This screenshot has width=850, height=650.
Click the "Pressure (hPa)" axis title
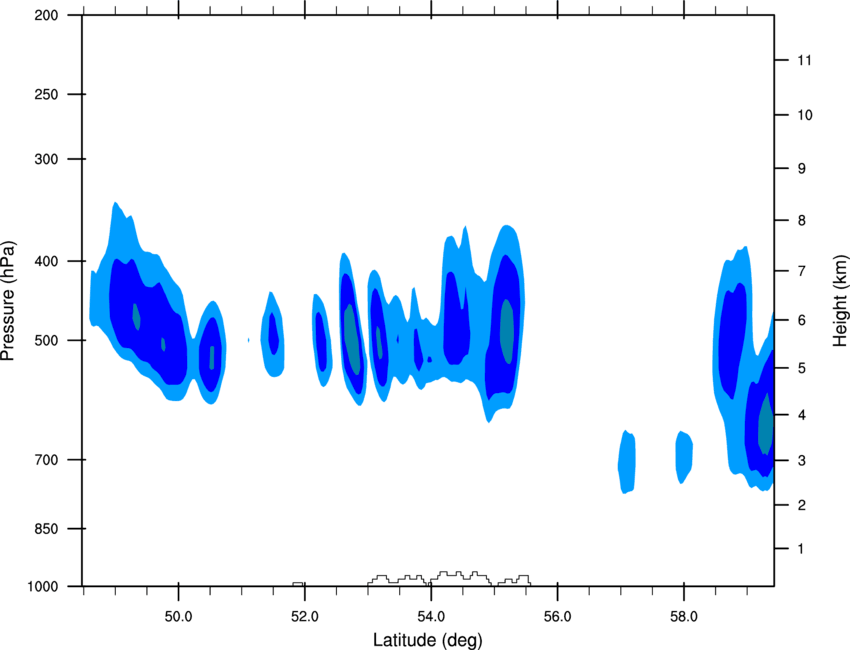[x=9, y=301]
